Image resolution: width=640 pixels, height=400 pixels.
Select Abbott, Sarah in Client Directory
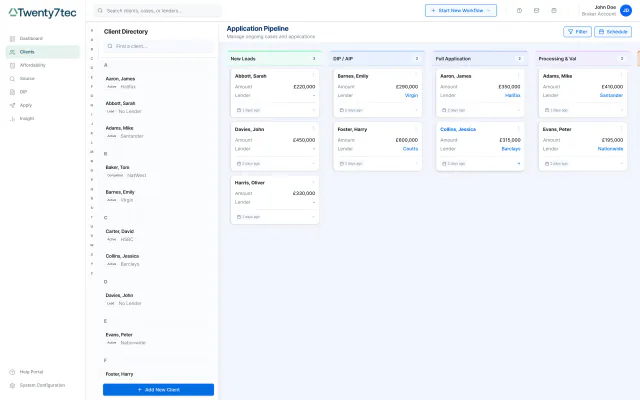tap(158, 107)
